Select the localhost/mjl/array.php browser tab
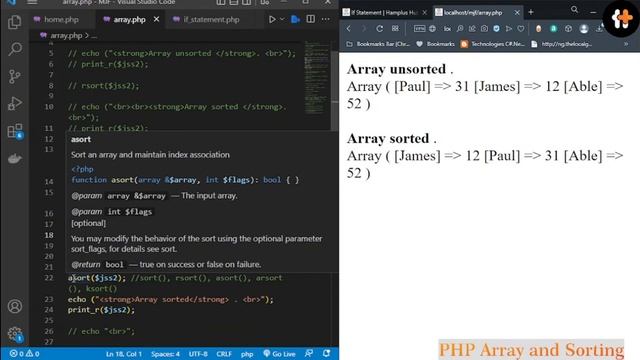Screen dimensions: 640x360 (x=473, y=13)
